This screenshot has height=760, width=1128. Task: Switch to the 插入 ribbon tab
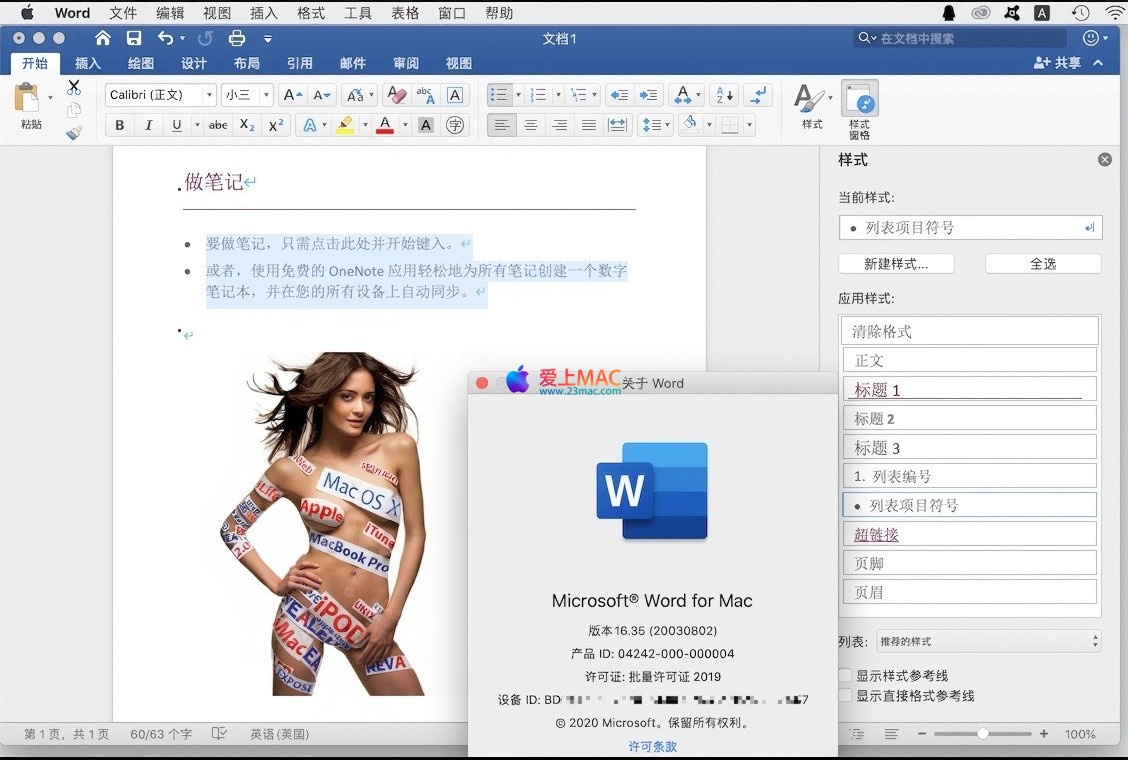pos(88,63)
